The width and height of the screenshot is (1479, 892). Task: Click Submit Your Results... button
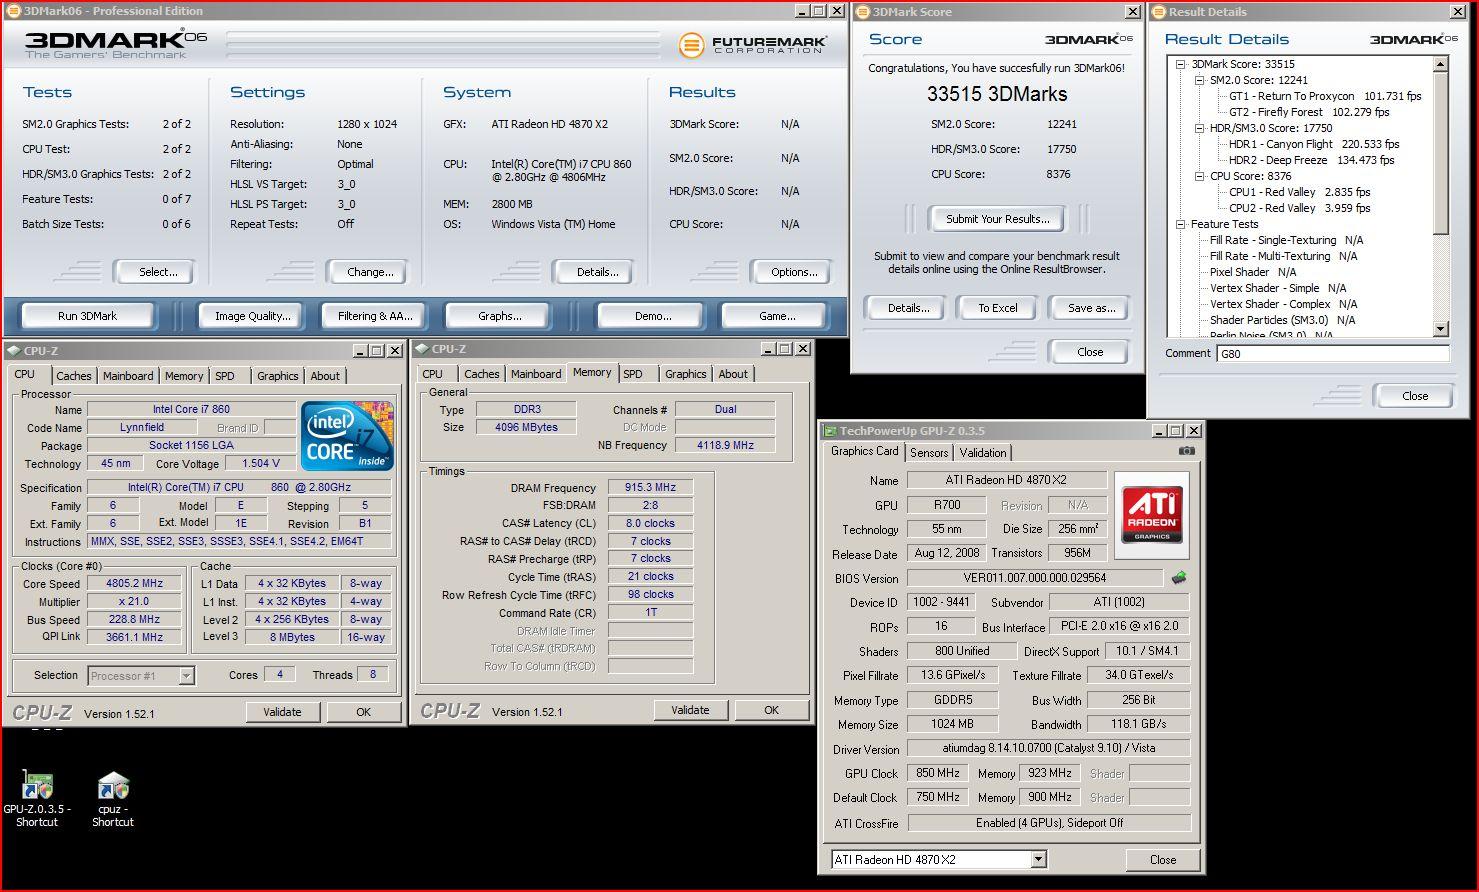[x=998, y=219]
